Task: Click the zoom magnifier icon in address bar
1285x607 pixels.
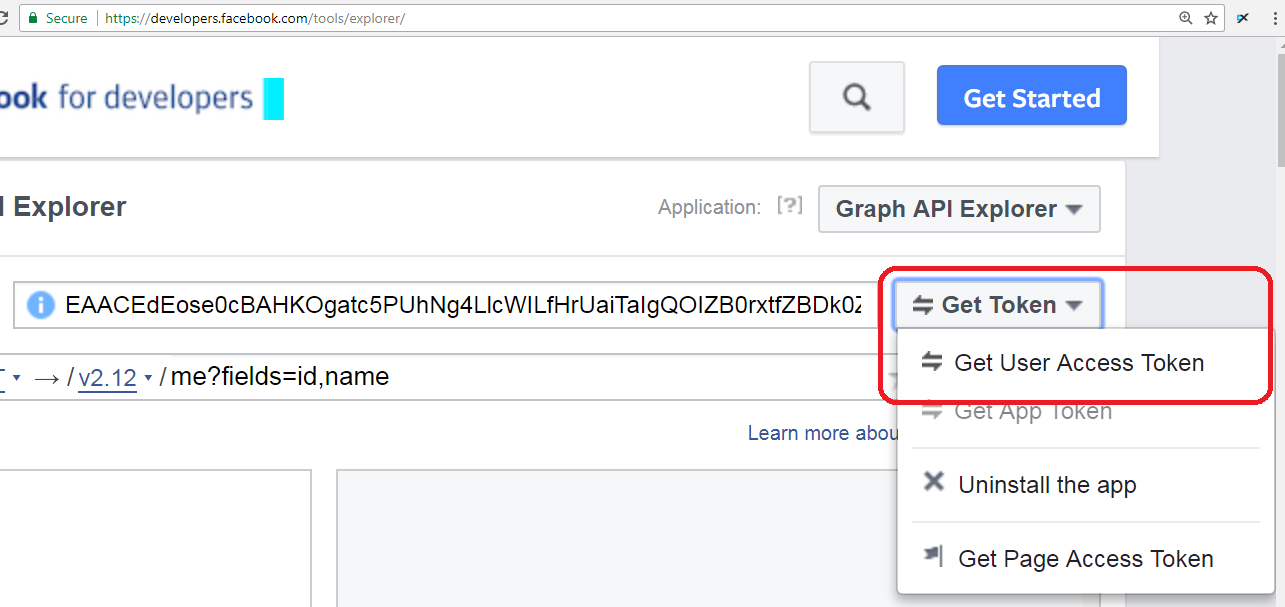Action: click(x=1185, y=18)
